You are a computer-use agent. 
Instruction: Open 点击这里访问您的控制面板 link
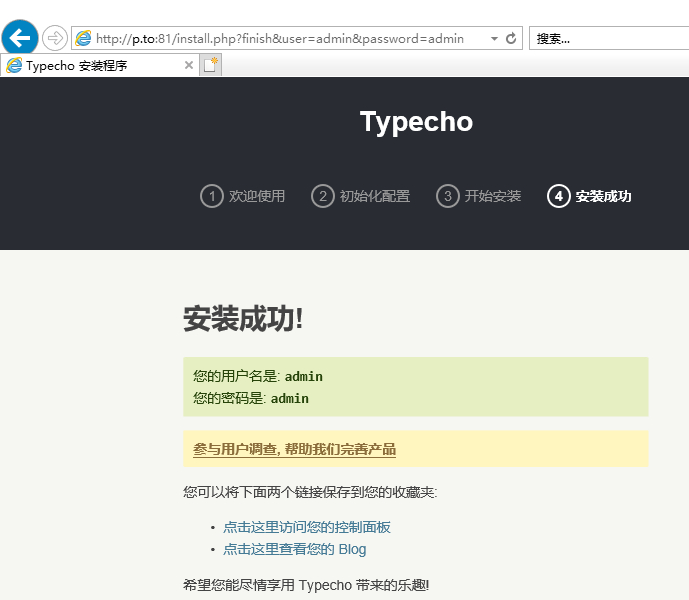click(307, 527)
